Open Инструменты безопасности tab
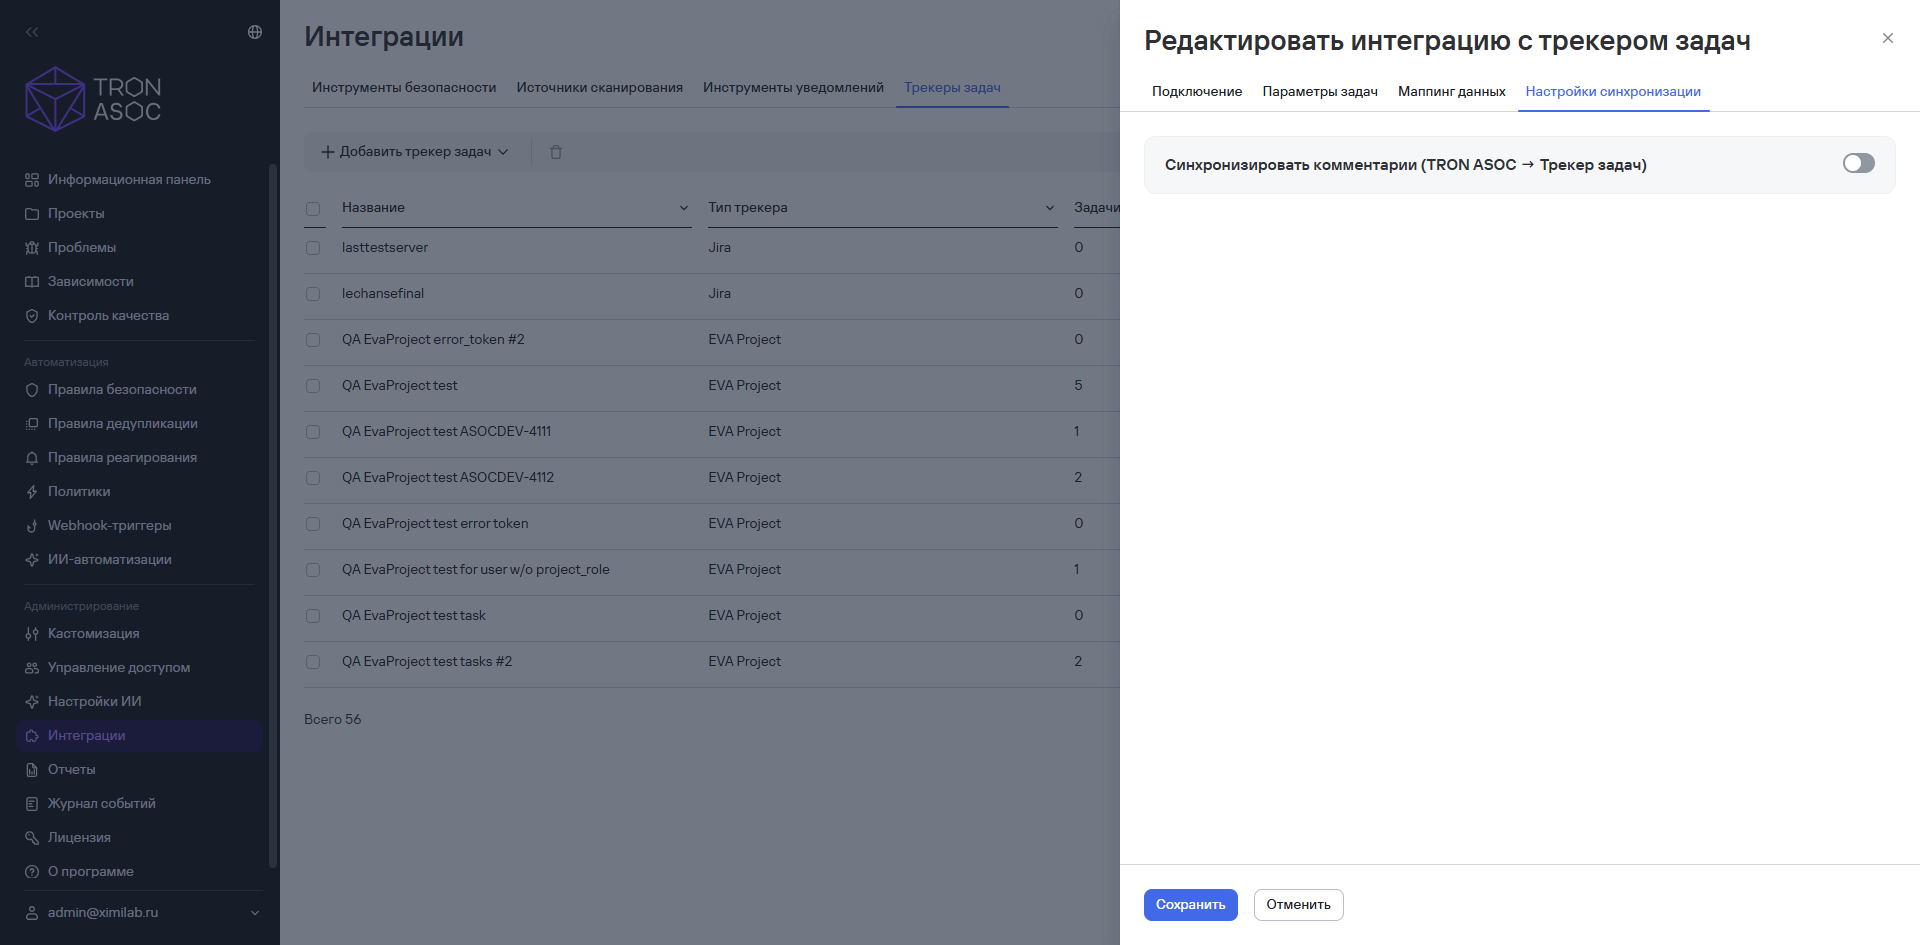1920x945 pixels. [x=404, y=87]
